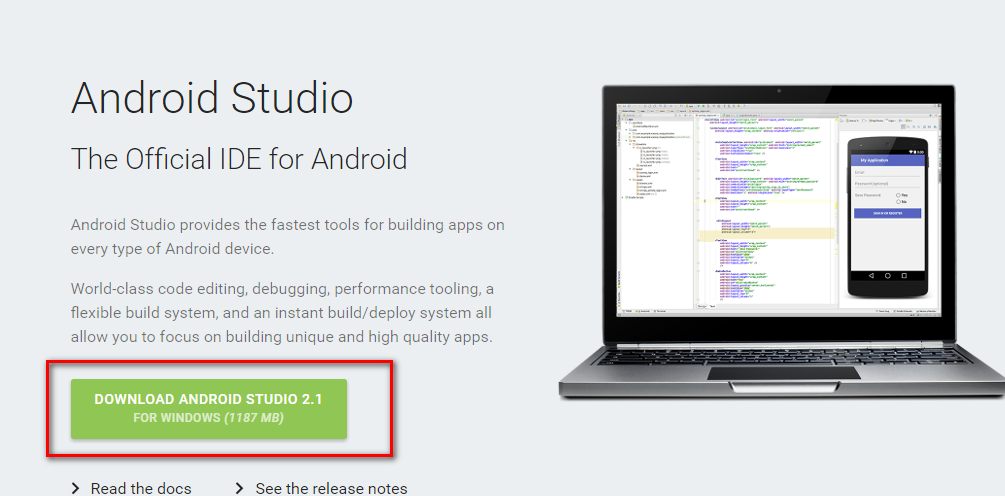
Task: Click the Android Studio heading text
Action: [x=212, y=98]
